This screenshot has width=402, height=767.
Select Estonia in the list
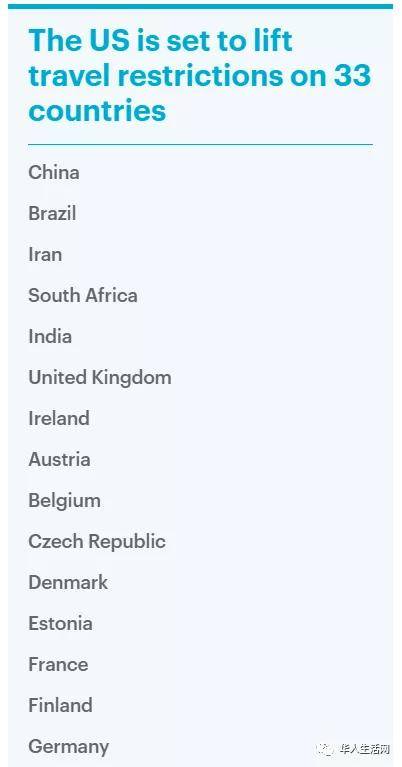[x=60, y=624]
